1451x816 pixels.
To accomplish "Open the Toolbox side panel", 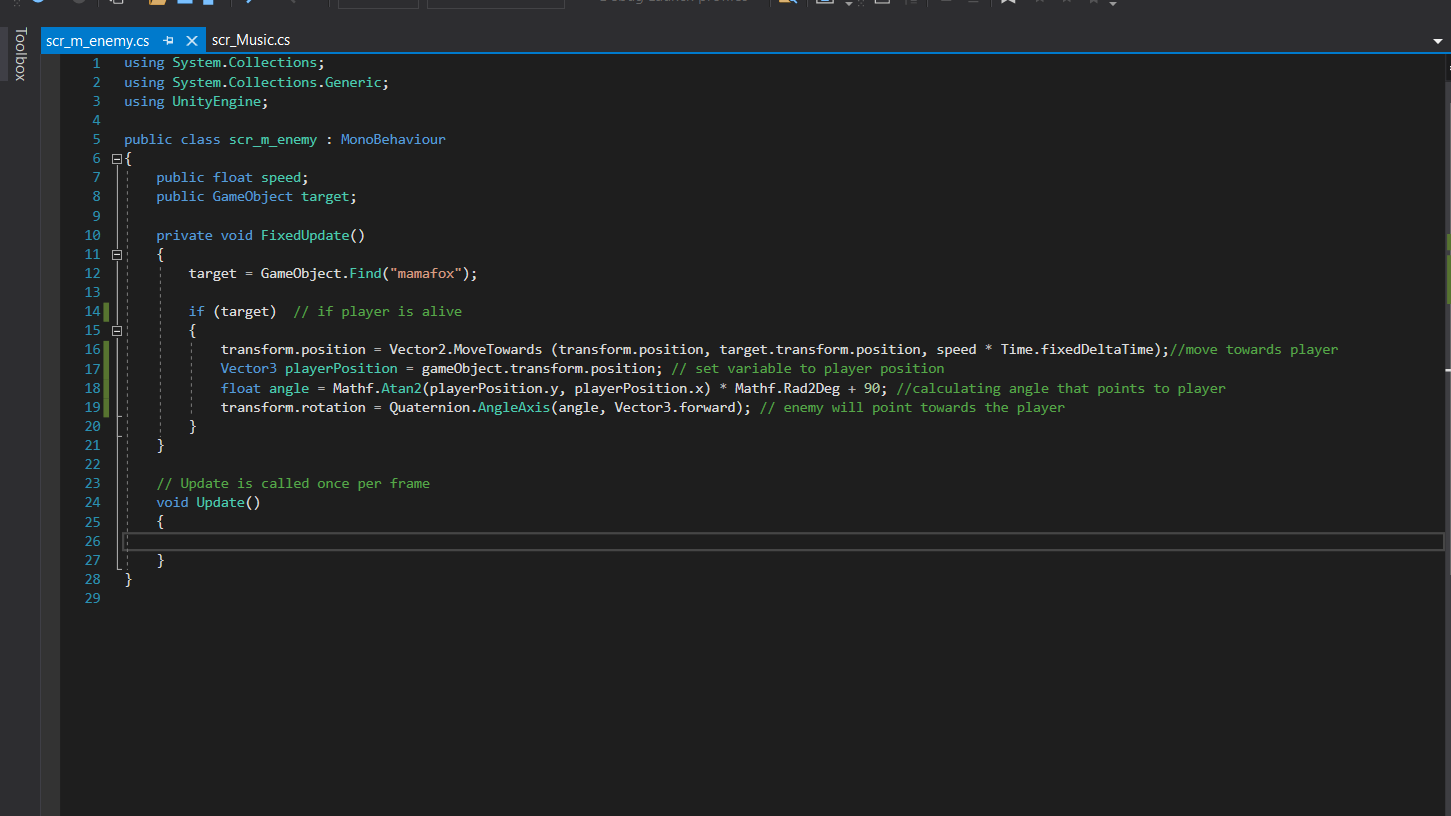I will click(x=19, y=54).
